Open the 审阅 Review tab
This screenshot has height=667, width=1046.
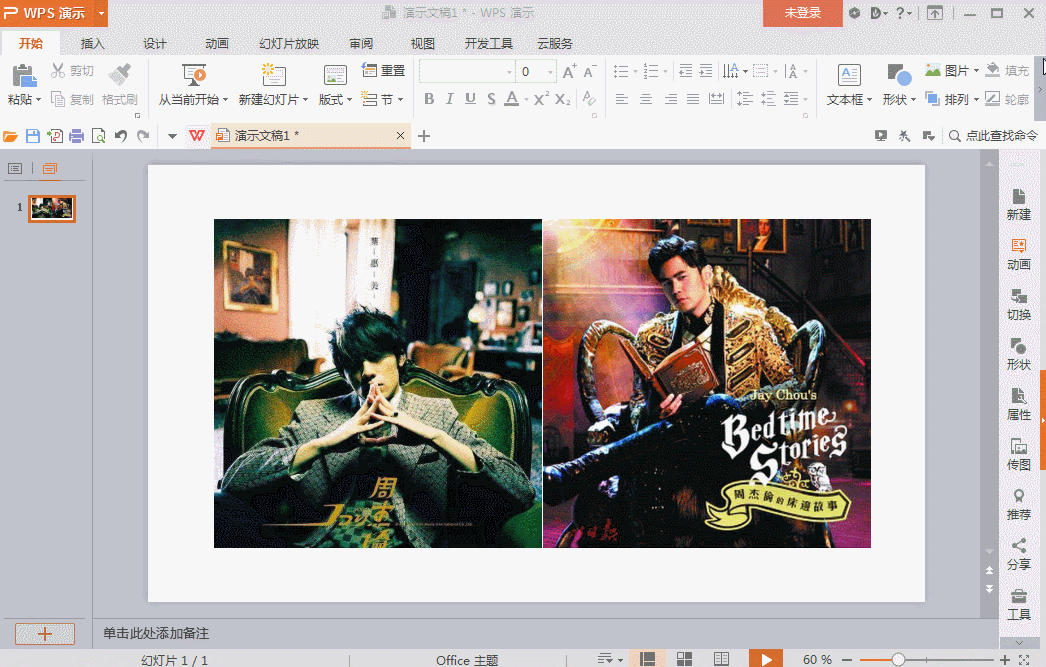361,43
